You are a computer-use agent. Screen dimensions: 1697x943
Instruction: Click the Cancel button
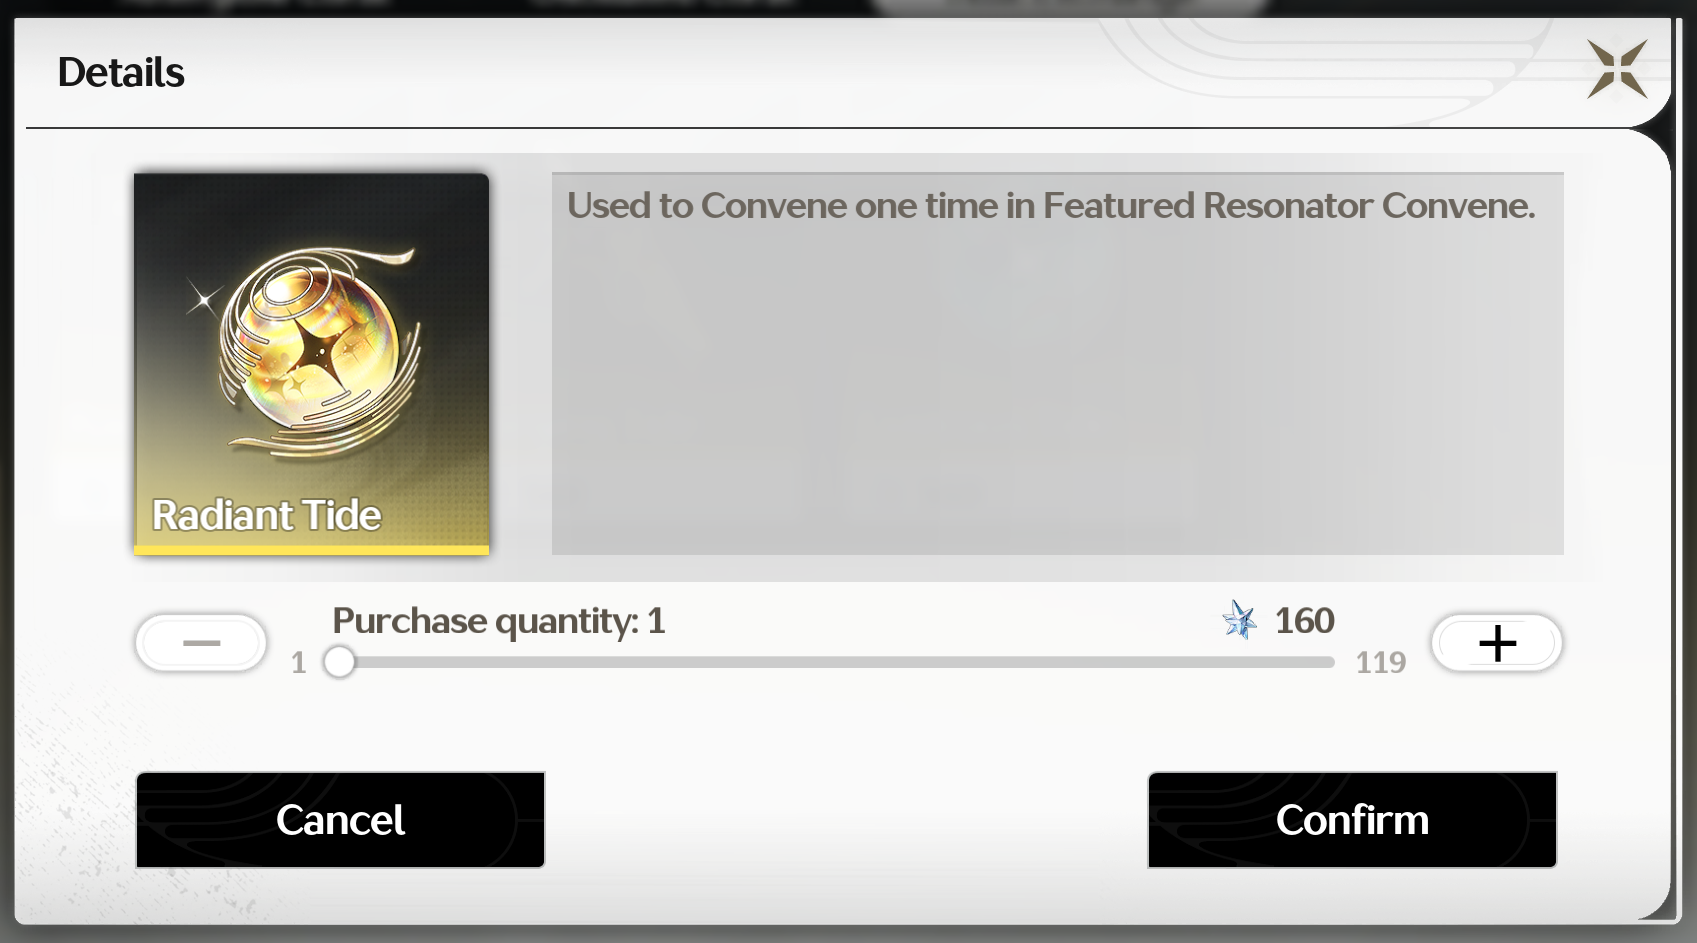pos(340,820)
